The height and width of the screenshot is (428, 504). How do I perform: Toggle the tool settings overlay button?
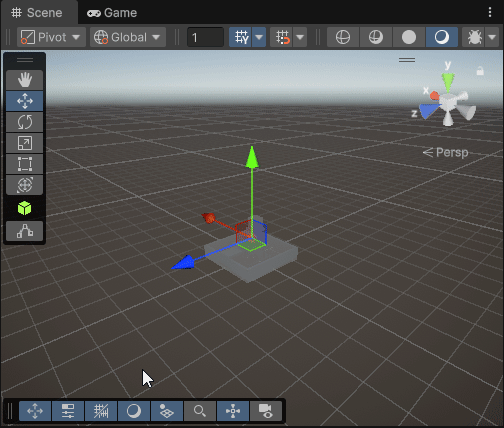click(x=68, y=411)
